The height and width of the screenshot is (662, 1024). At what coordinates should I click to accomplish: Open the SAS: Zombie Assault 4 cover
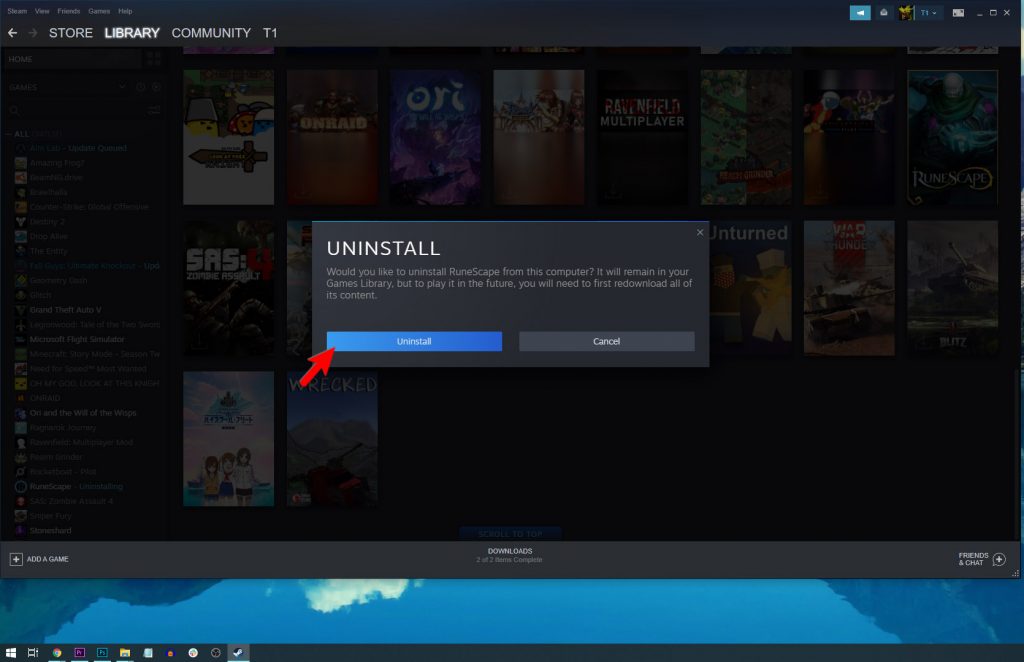tap(229, 288)
